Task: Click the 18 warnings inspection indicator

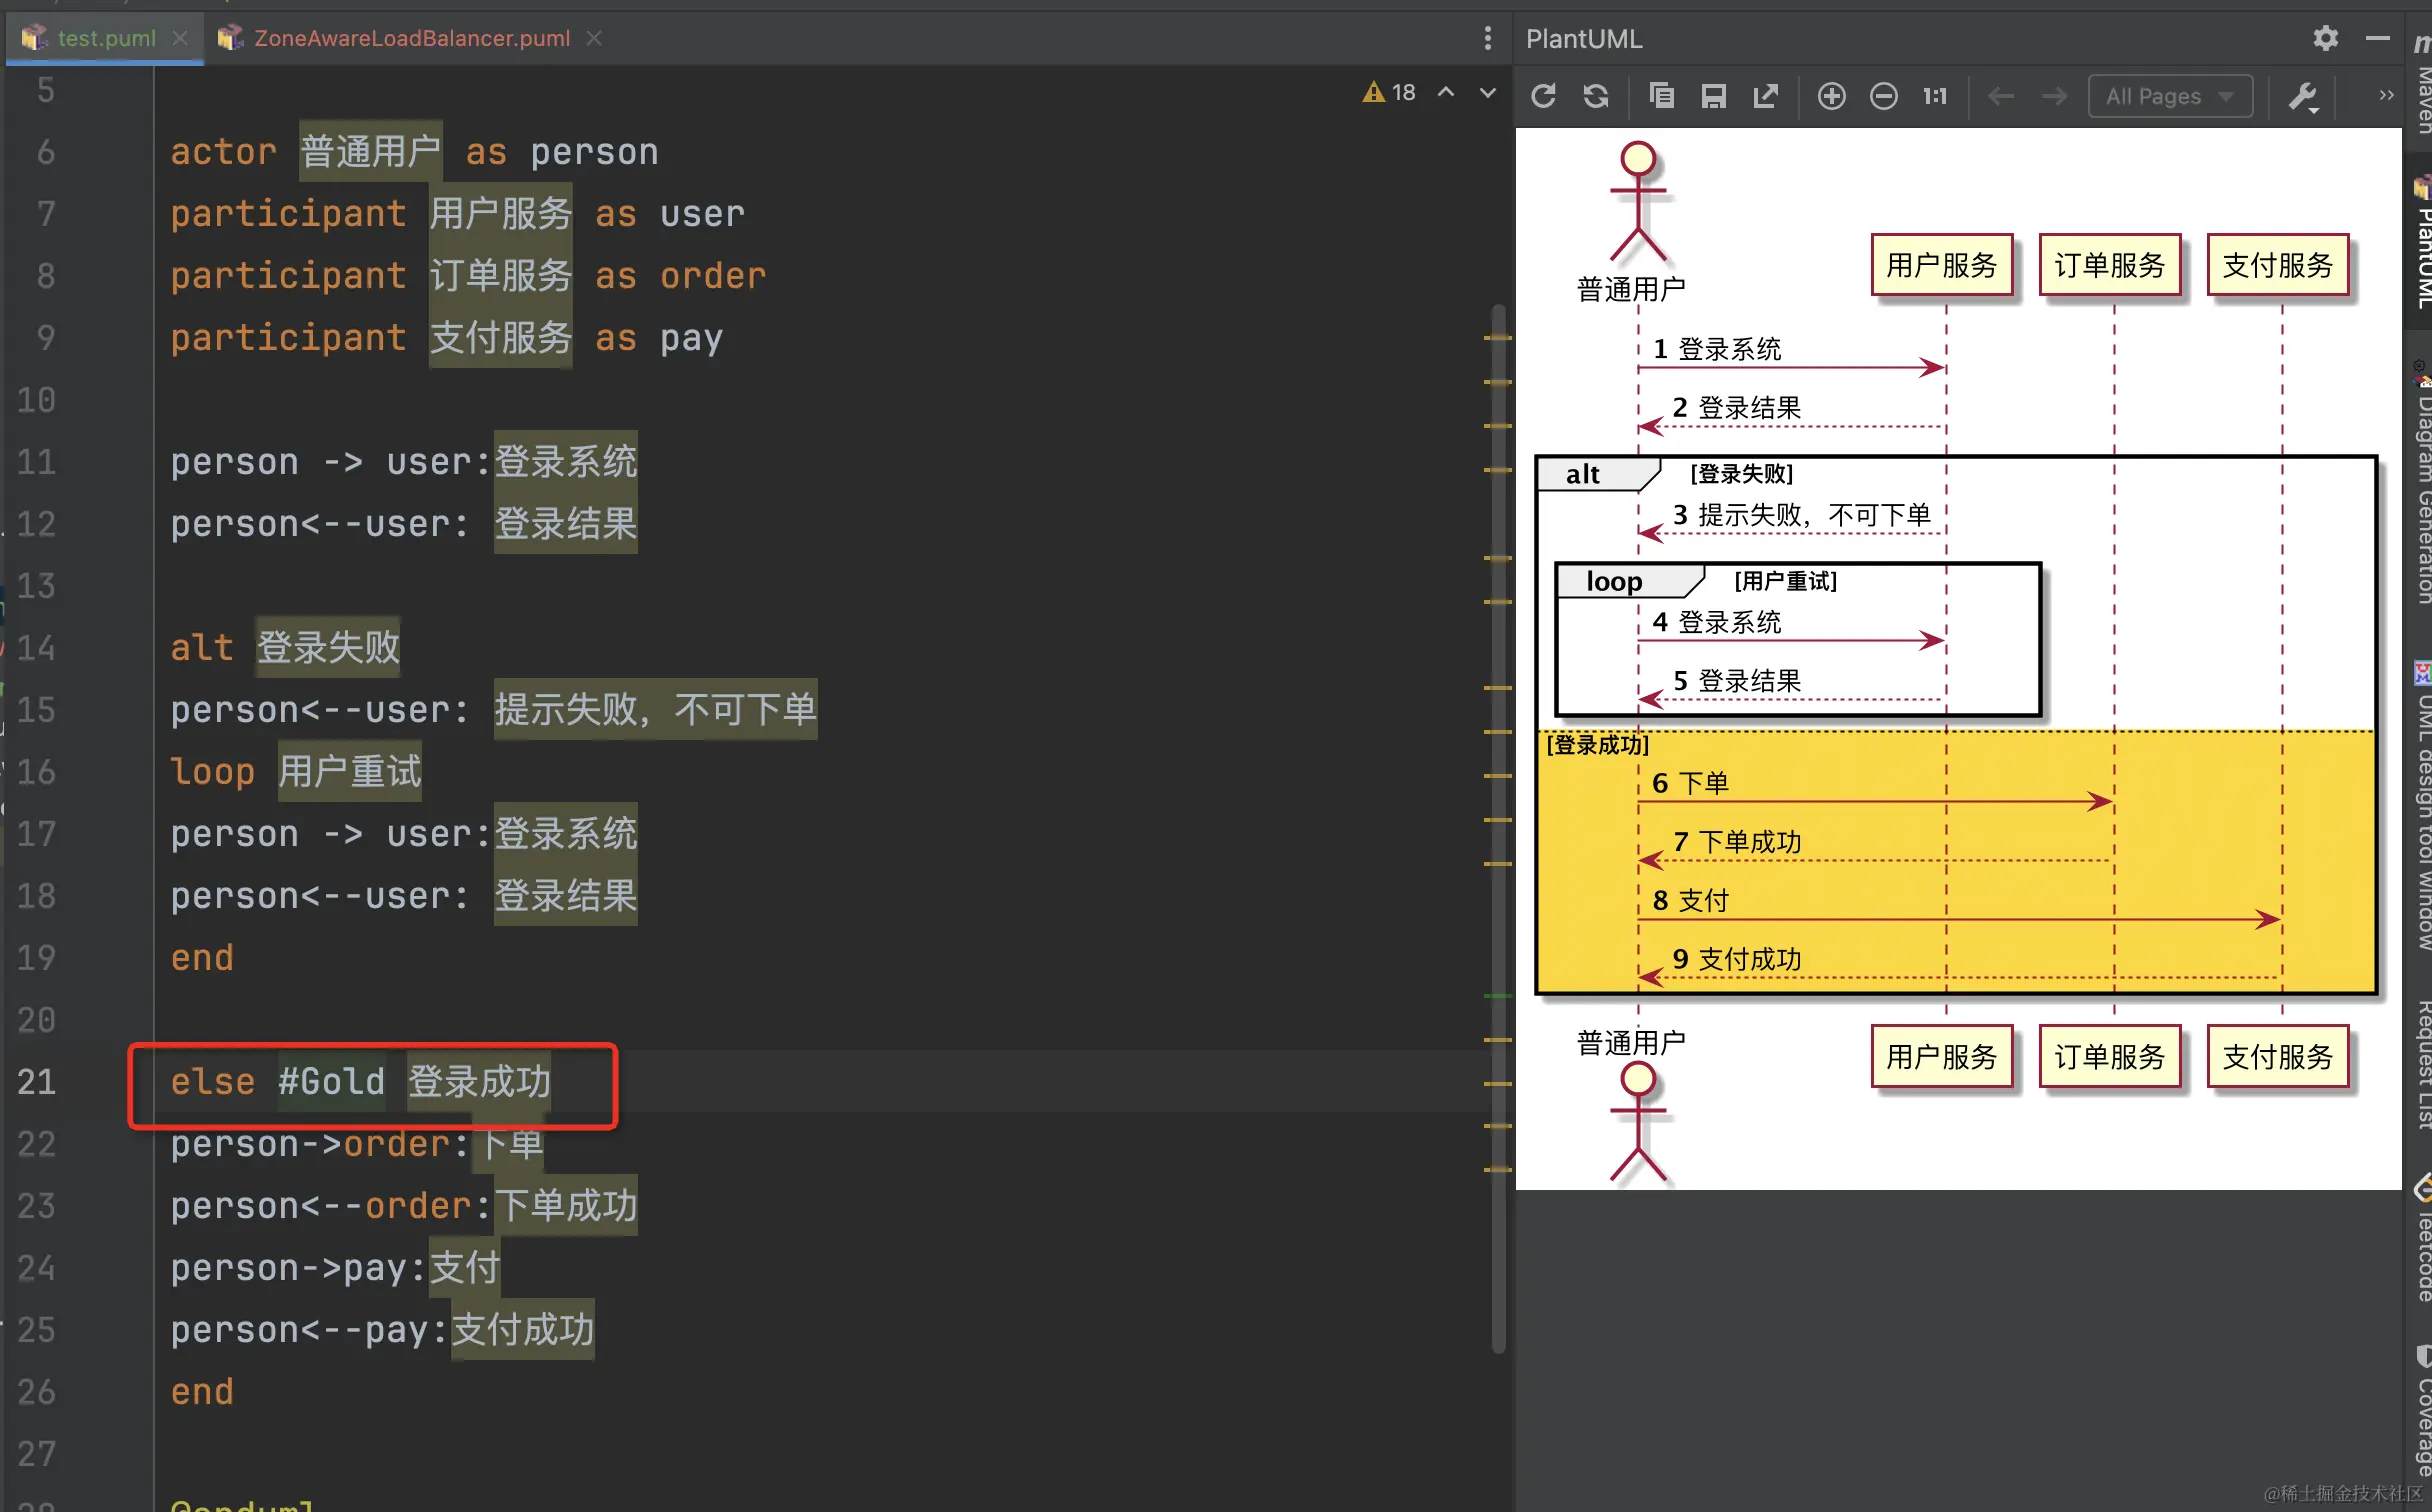Action: [1390, 92]
